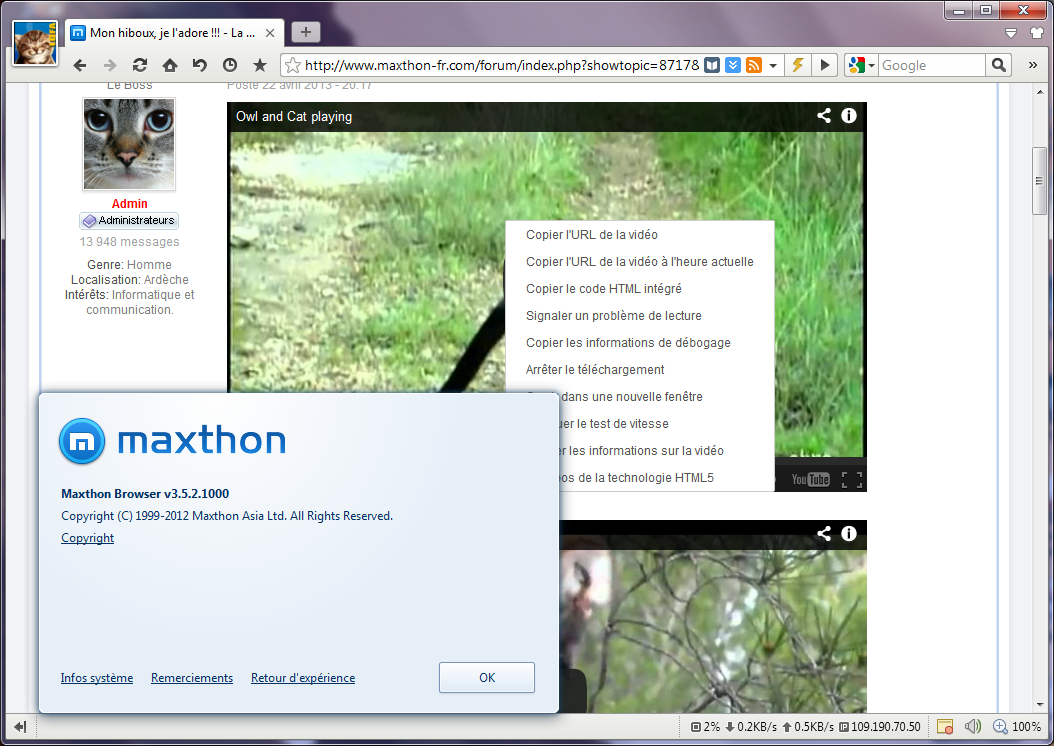The height and width of the screenshot is (746, 1054).
Task: Open the Copyright link
Action: pos(87,538)
